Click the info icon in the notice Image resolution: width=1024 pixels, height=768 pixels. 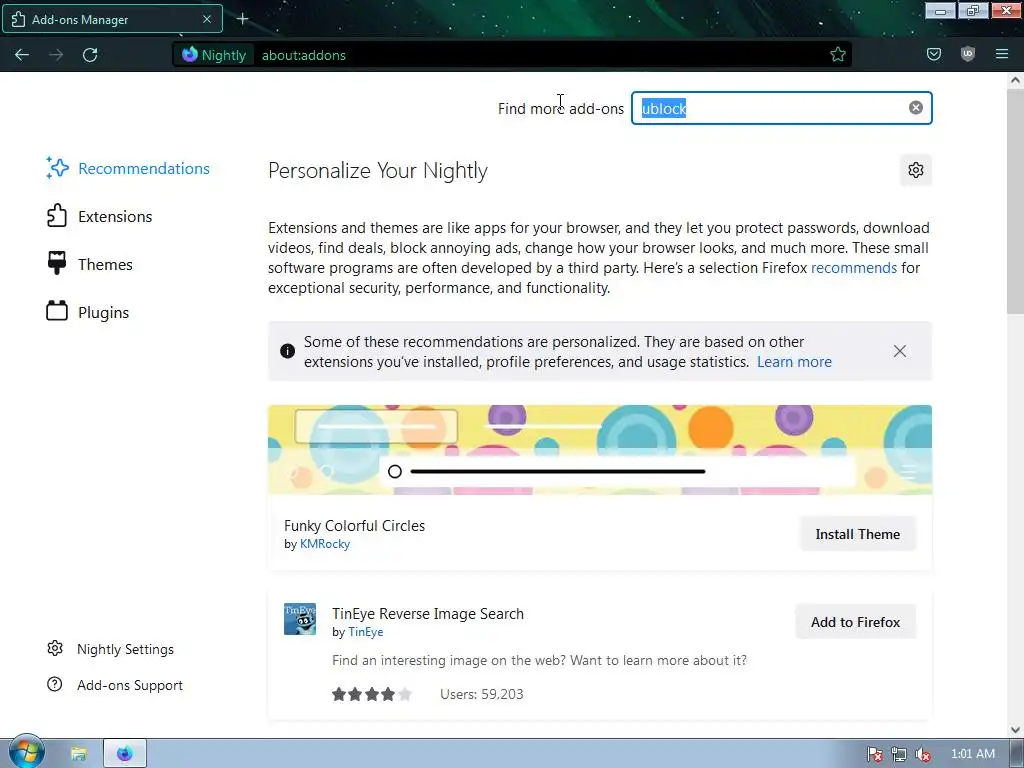[287, 351]
